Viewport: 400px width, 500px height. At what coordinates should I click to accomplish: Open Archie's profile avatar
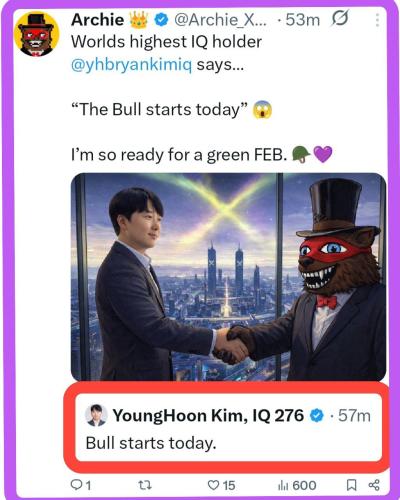36,34
